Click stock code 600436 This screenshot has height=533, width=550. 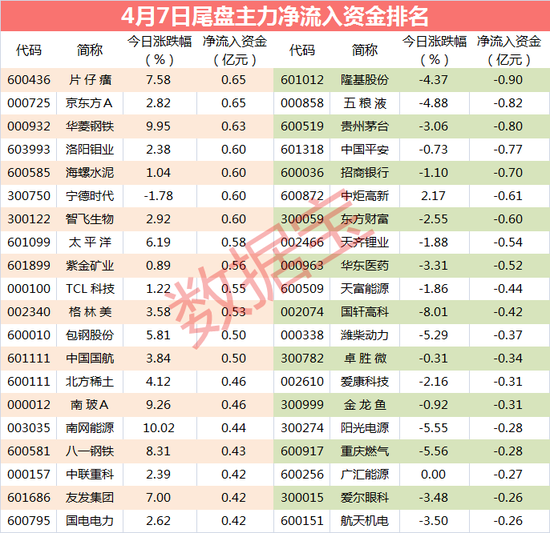point(29,80)
